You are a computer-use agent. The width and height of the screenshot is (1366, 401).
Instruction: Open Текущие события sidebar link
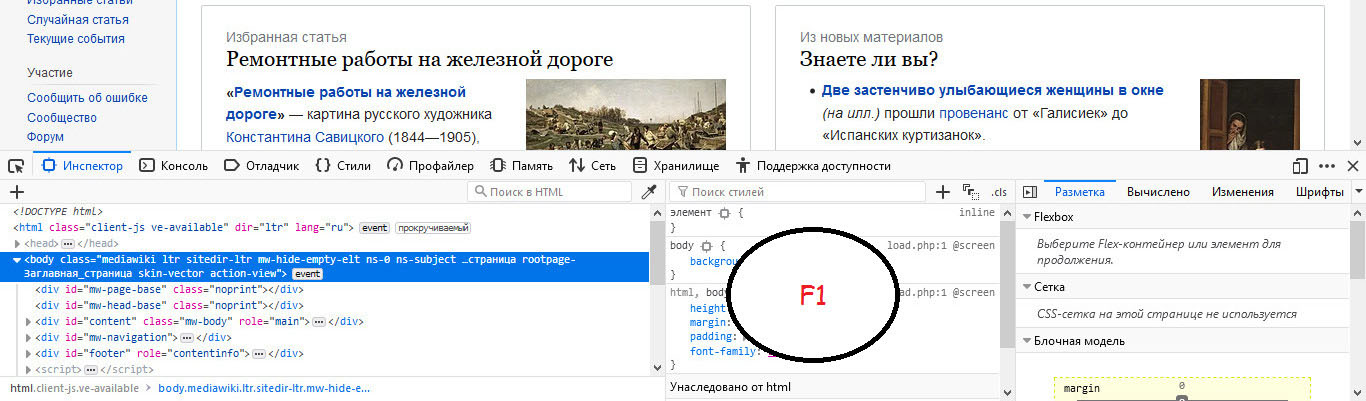click(76, 38)
